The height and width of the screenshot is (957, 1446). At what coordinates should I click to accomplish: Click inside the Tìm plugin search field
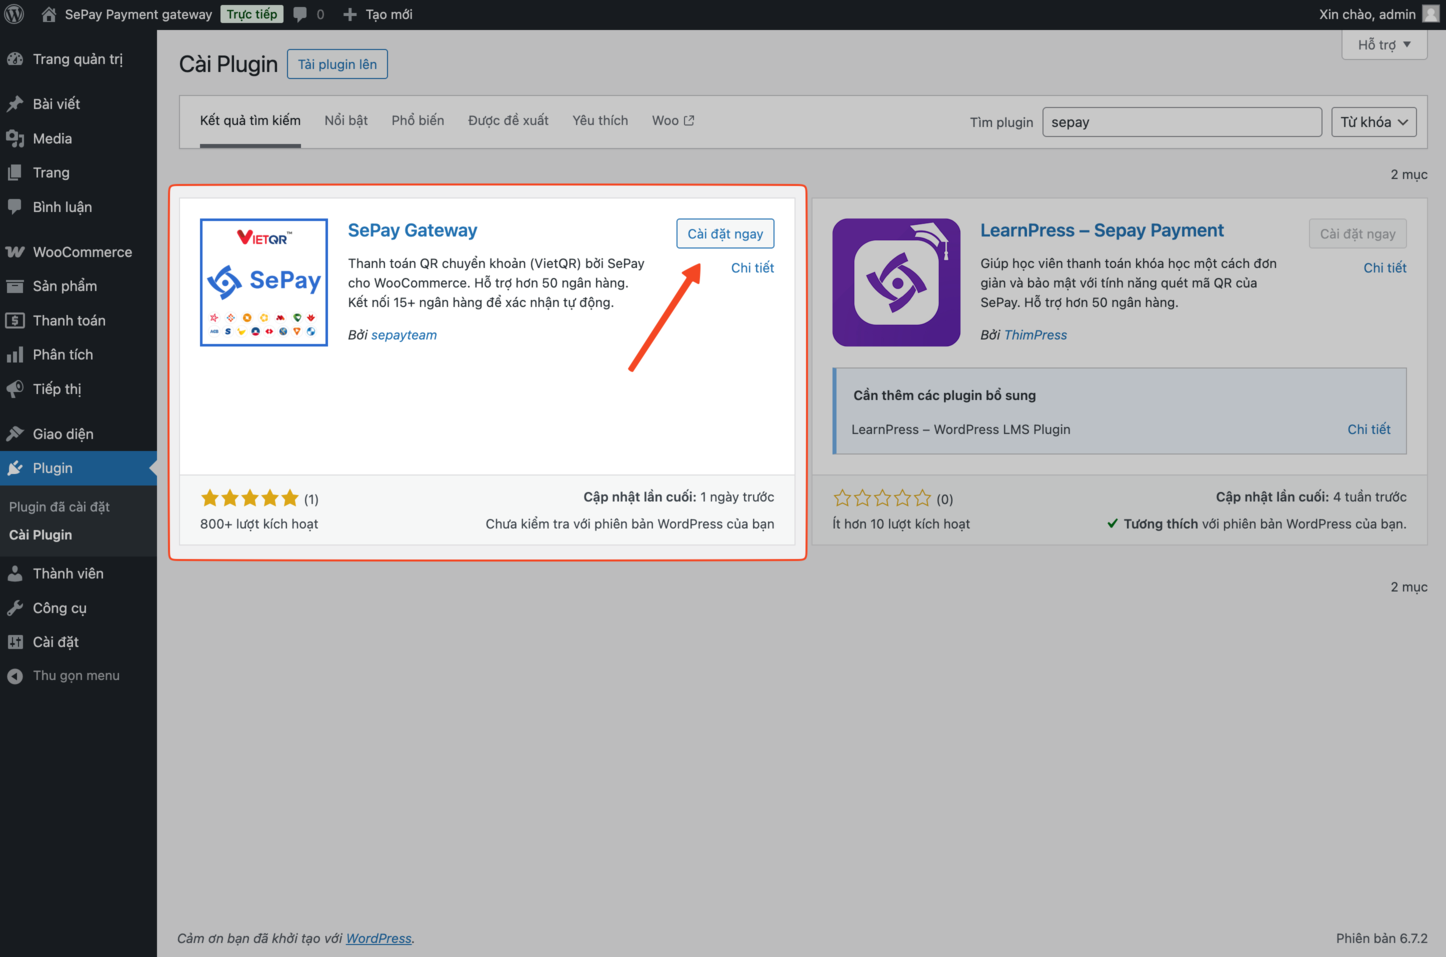pos(1180,121)
